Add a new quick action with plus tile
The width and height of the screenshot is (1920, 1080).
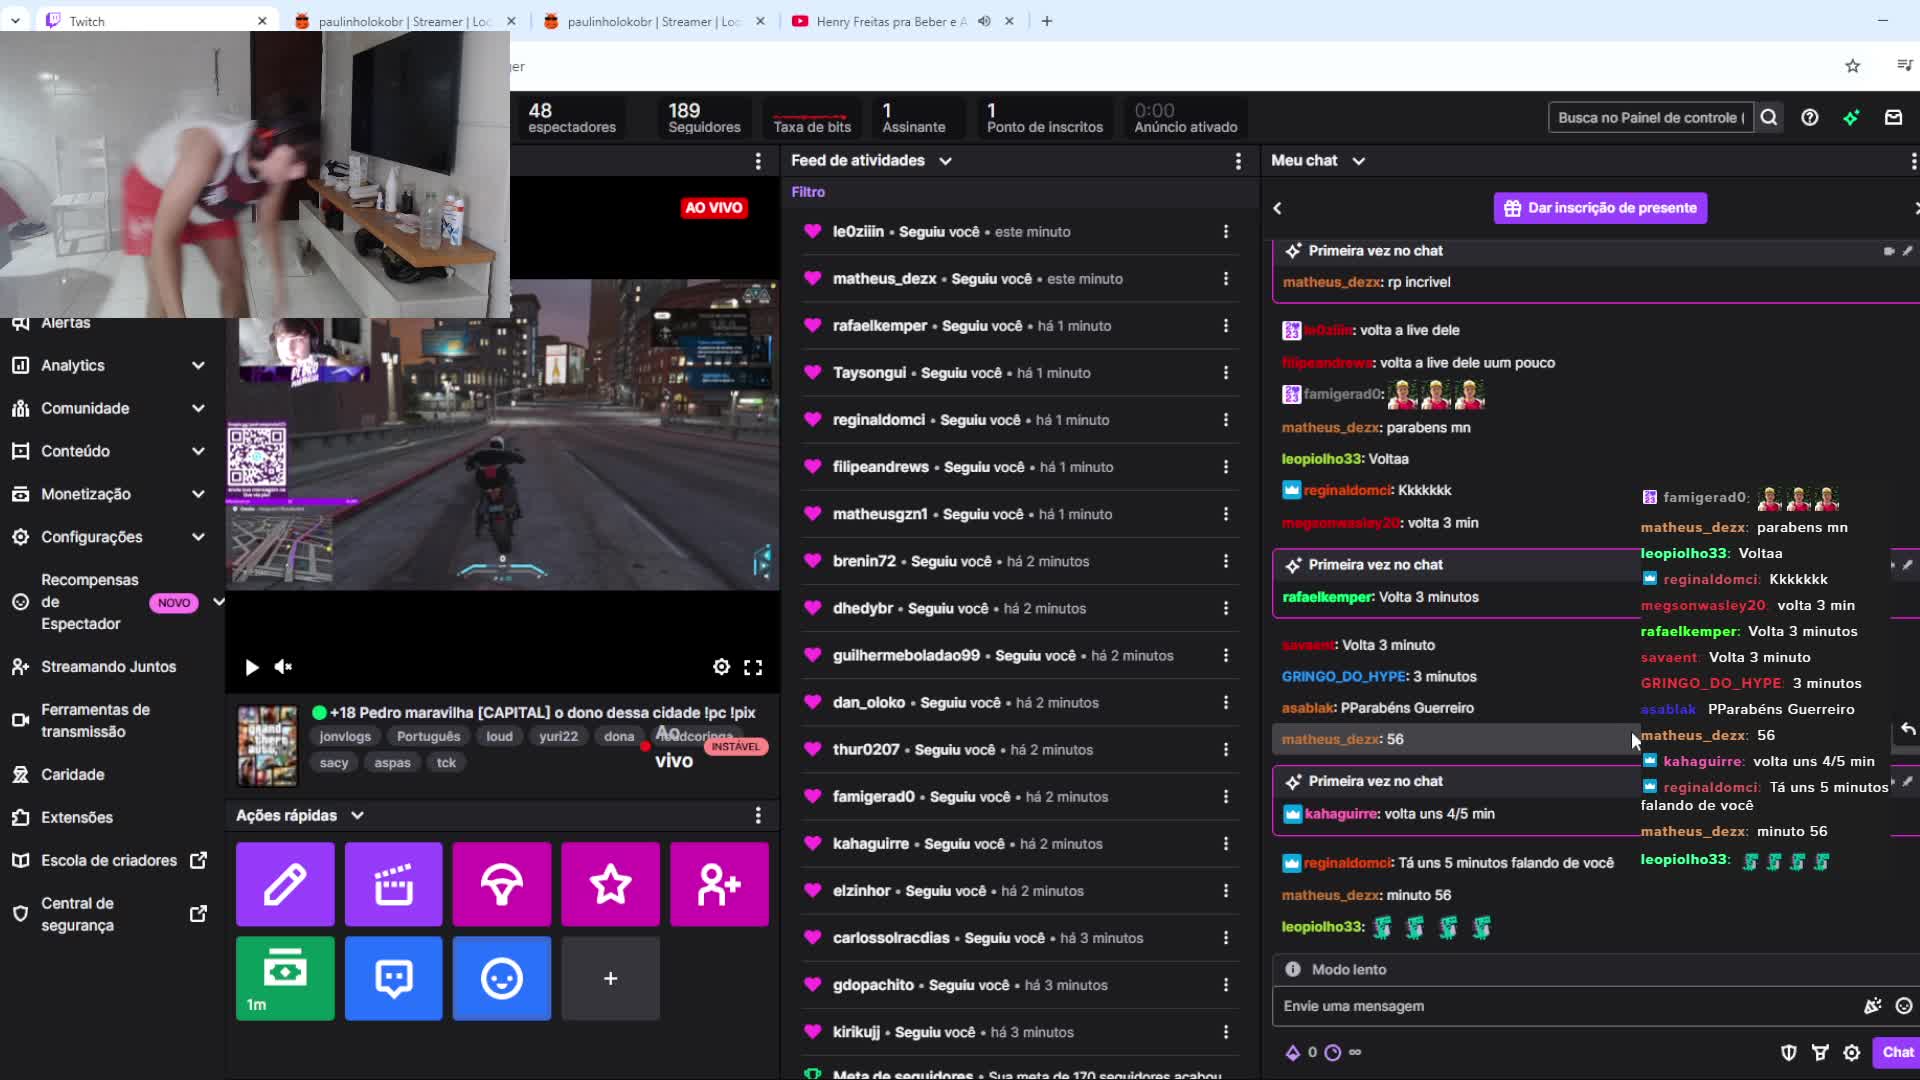tap(611, 978)
